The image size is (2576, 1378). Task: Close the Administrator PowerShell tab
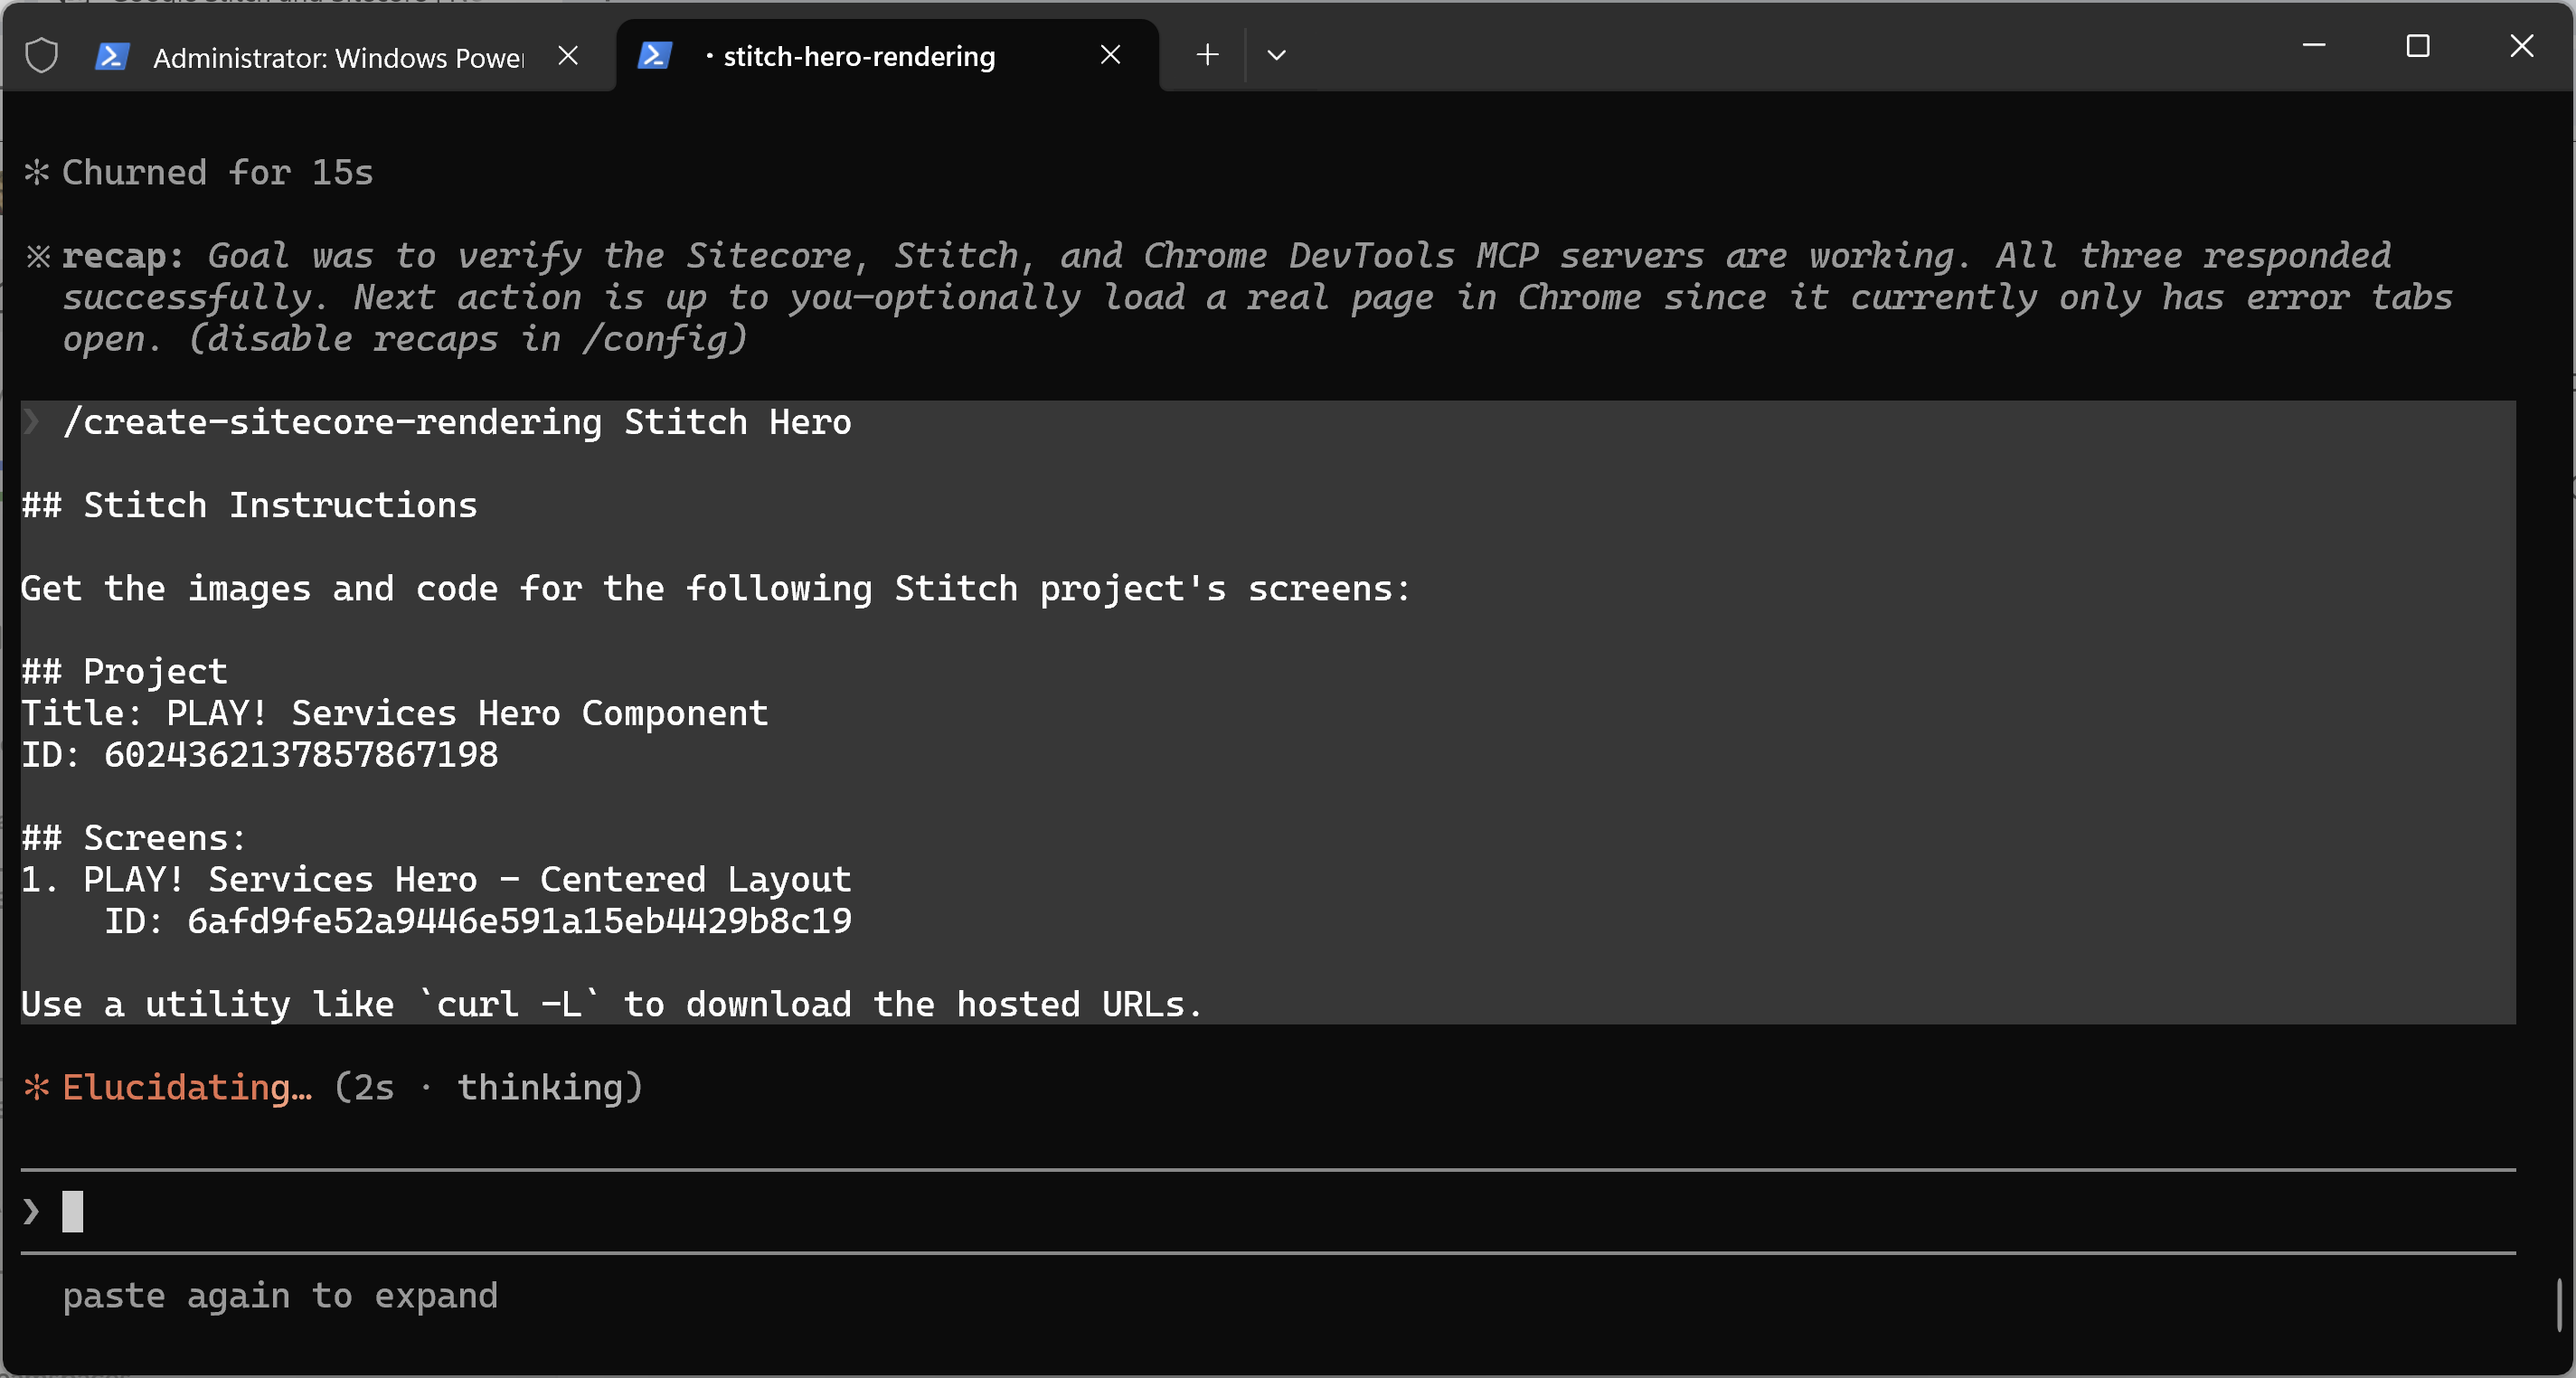[568, 55]
